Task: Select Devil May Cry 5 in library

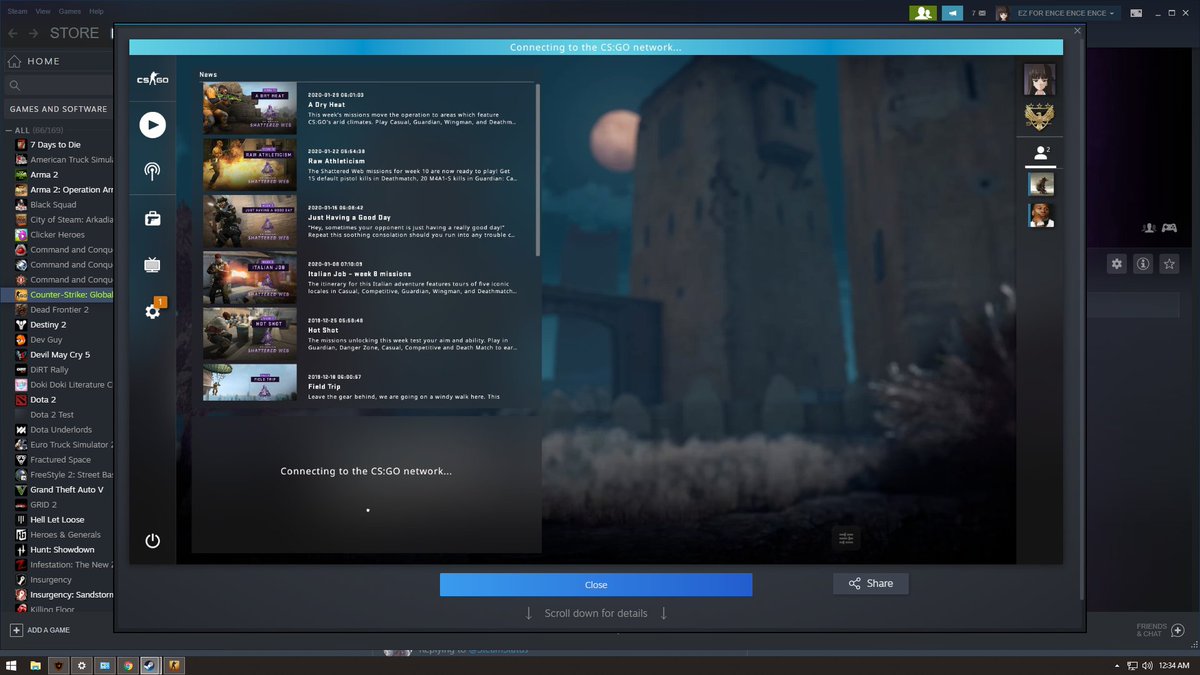Action: point(60,355)
